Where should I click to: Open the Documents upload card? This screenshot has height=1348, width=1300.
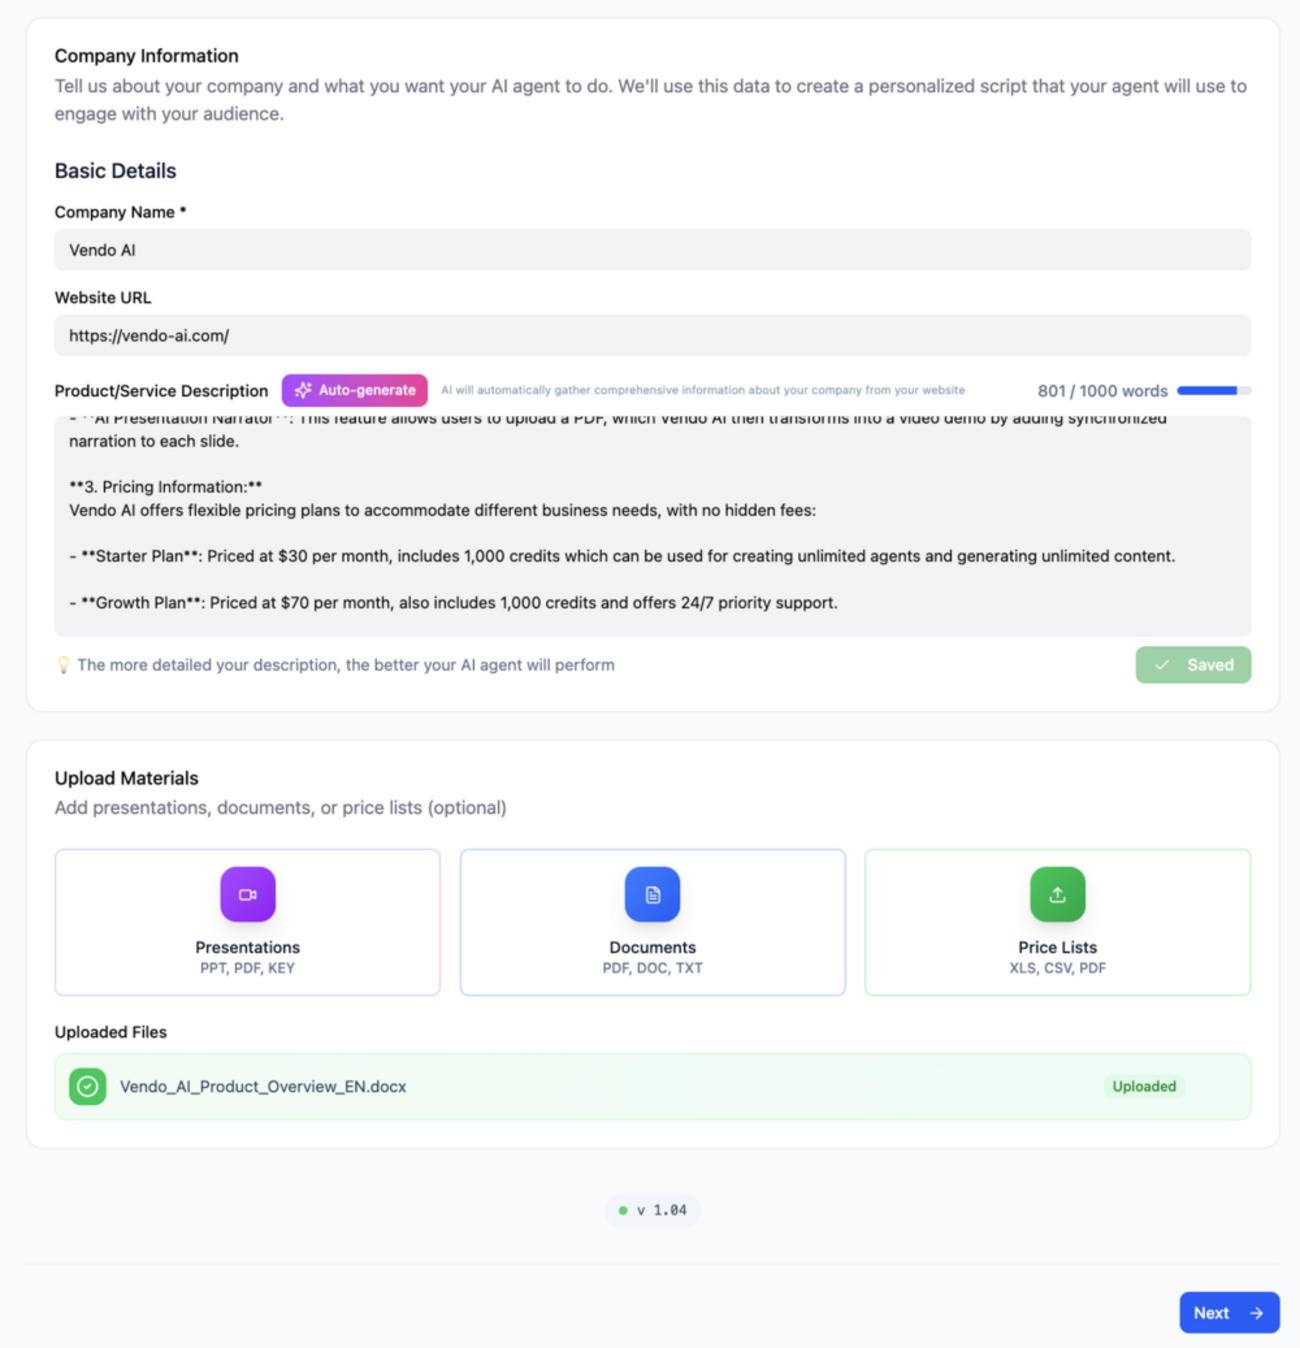tap(652, 922)
